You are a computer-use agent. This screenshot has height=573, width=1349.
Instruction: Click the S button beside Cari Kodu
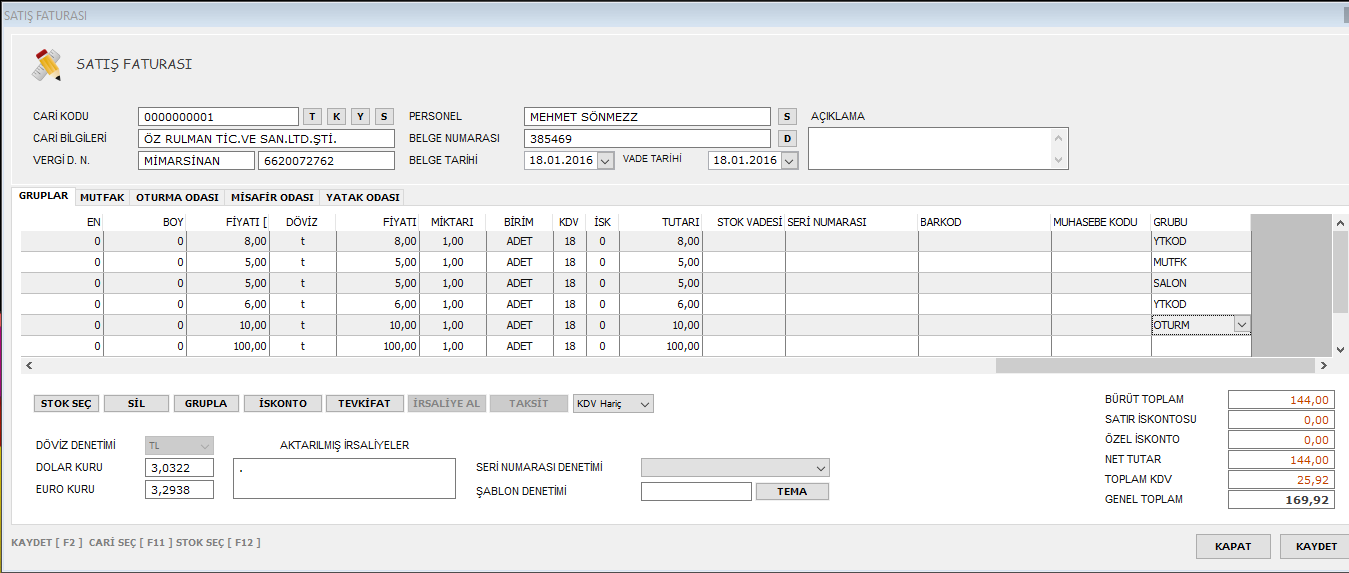[384, 117]
